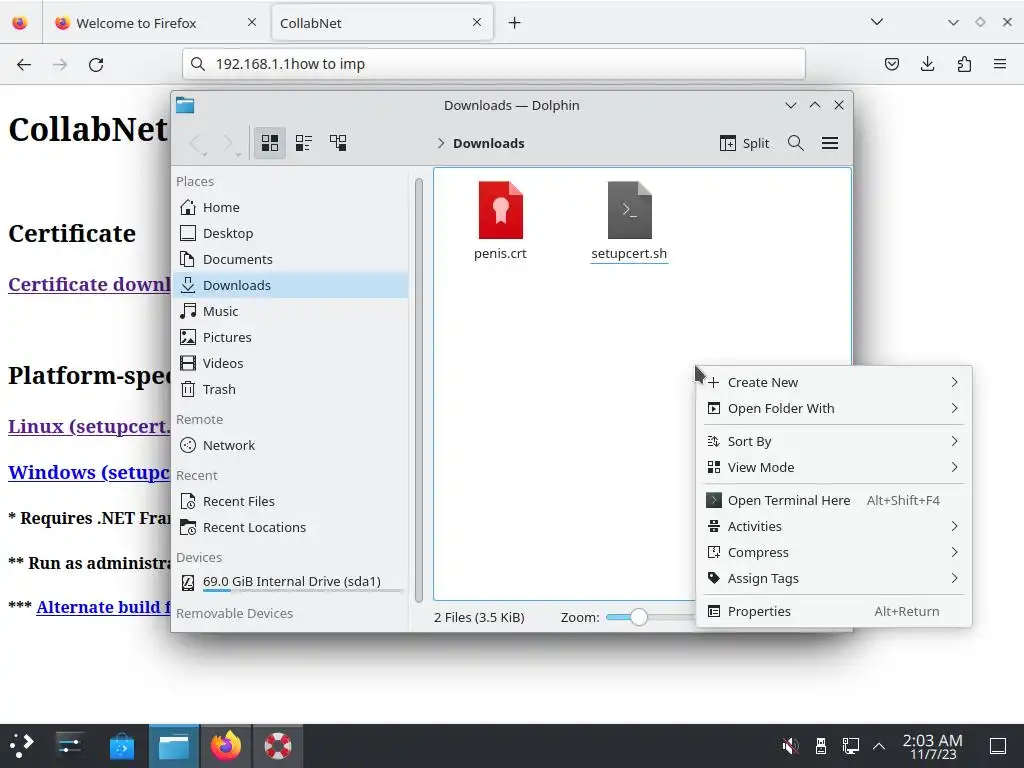This screenshot has height=768, width=1024.
Task: Open Videos in Places panel
Action: [291, 363]
